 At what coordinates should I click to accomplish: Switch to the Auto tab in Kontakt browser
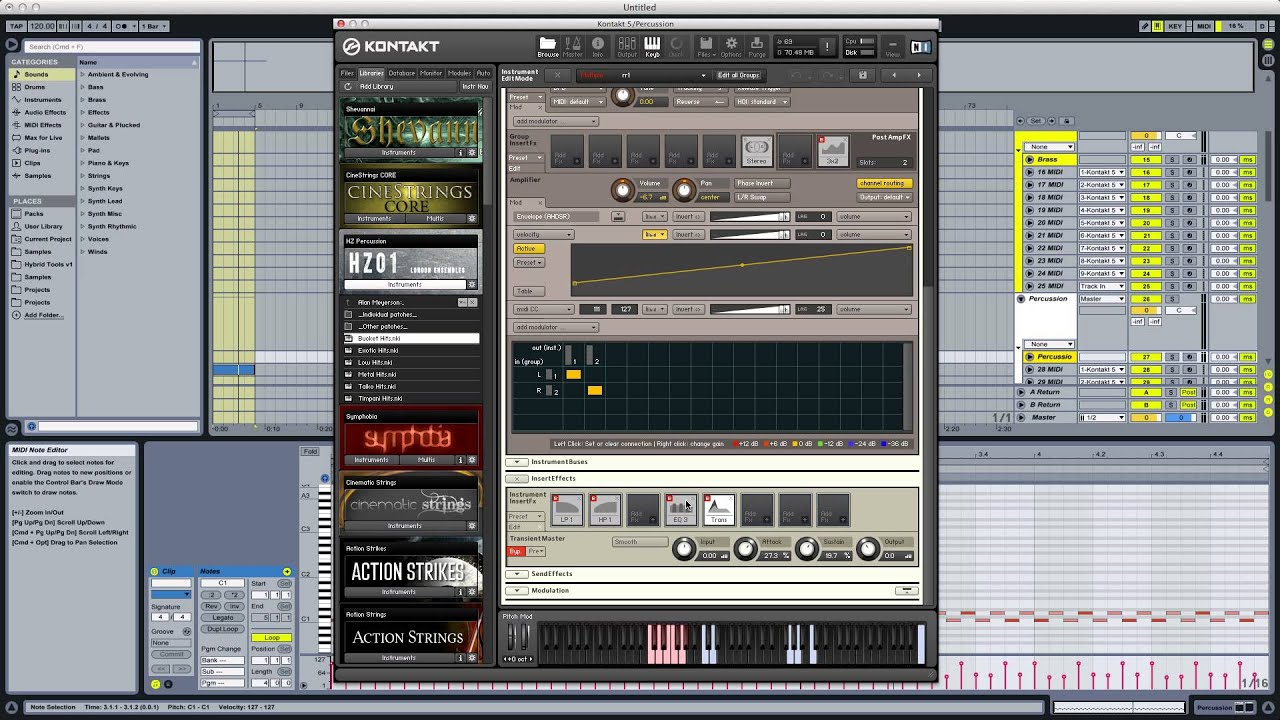coord(483,73)
